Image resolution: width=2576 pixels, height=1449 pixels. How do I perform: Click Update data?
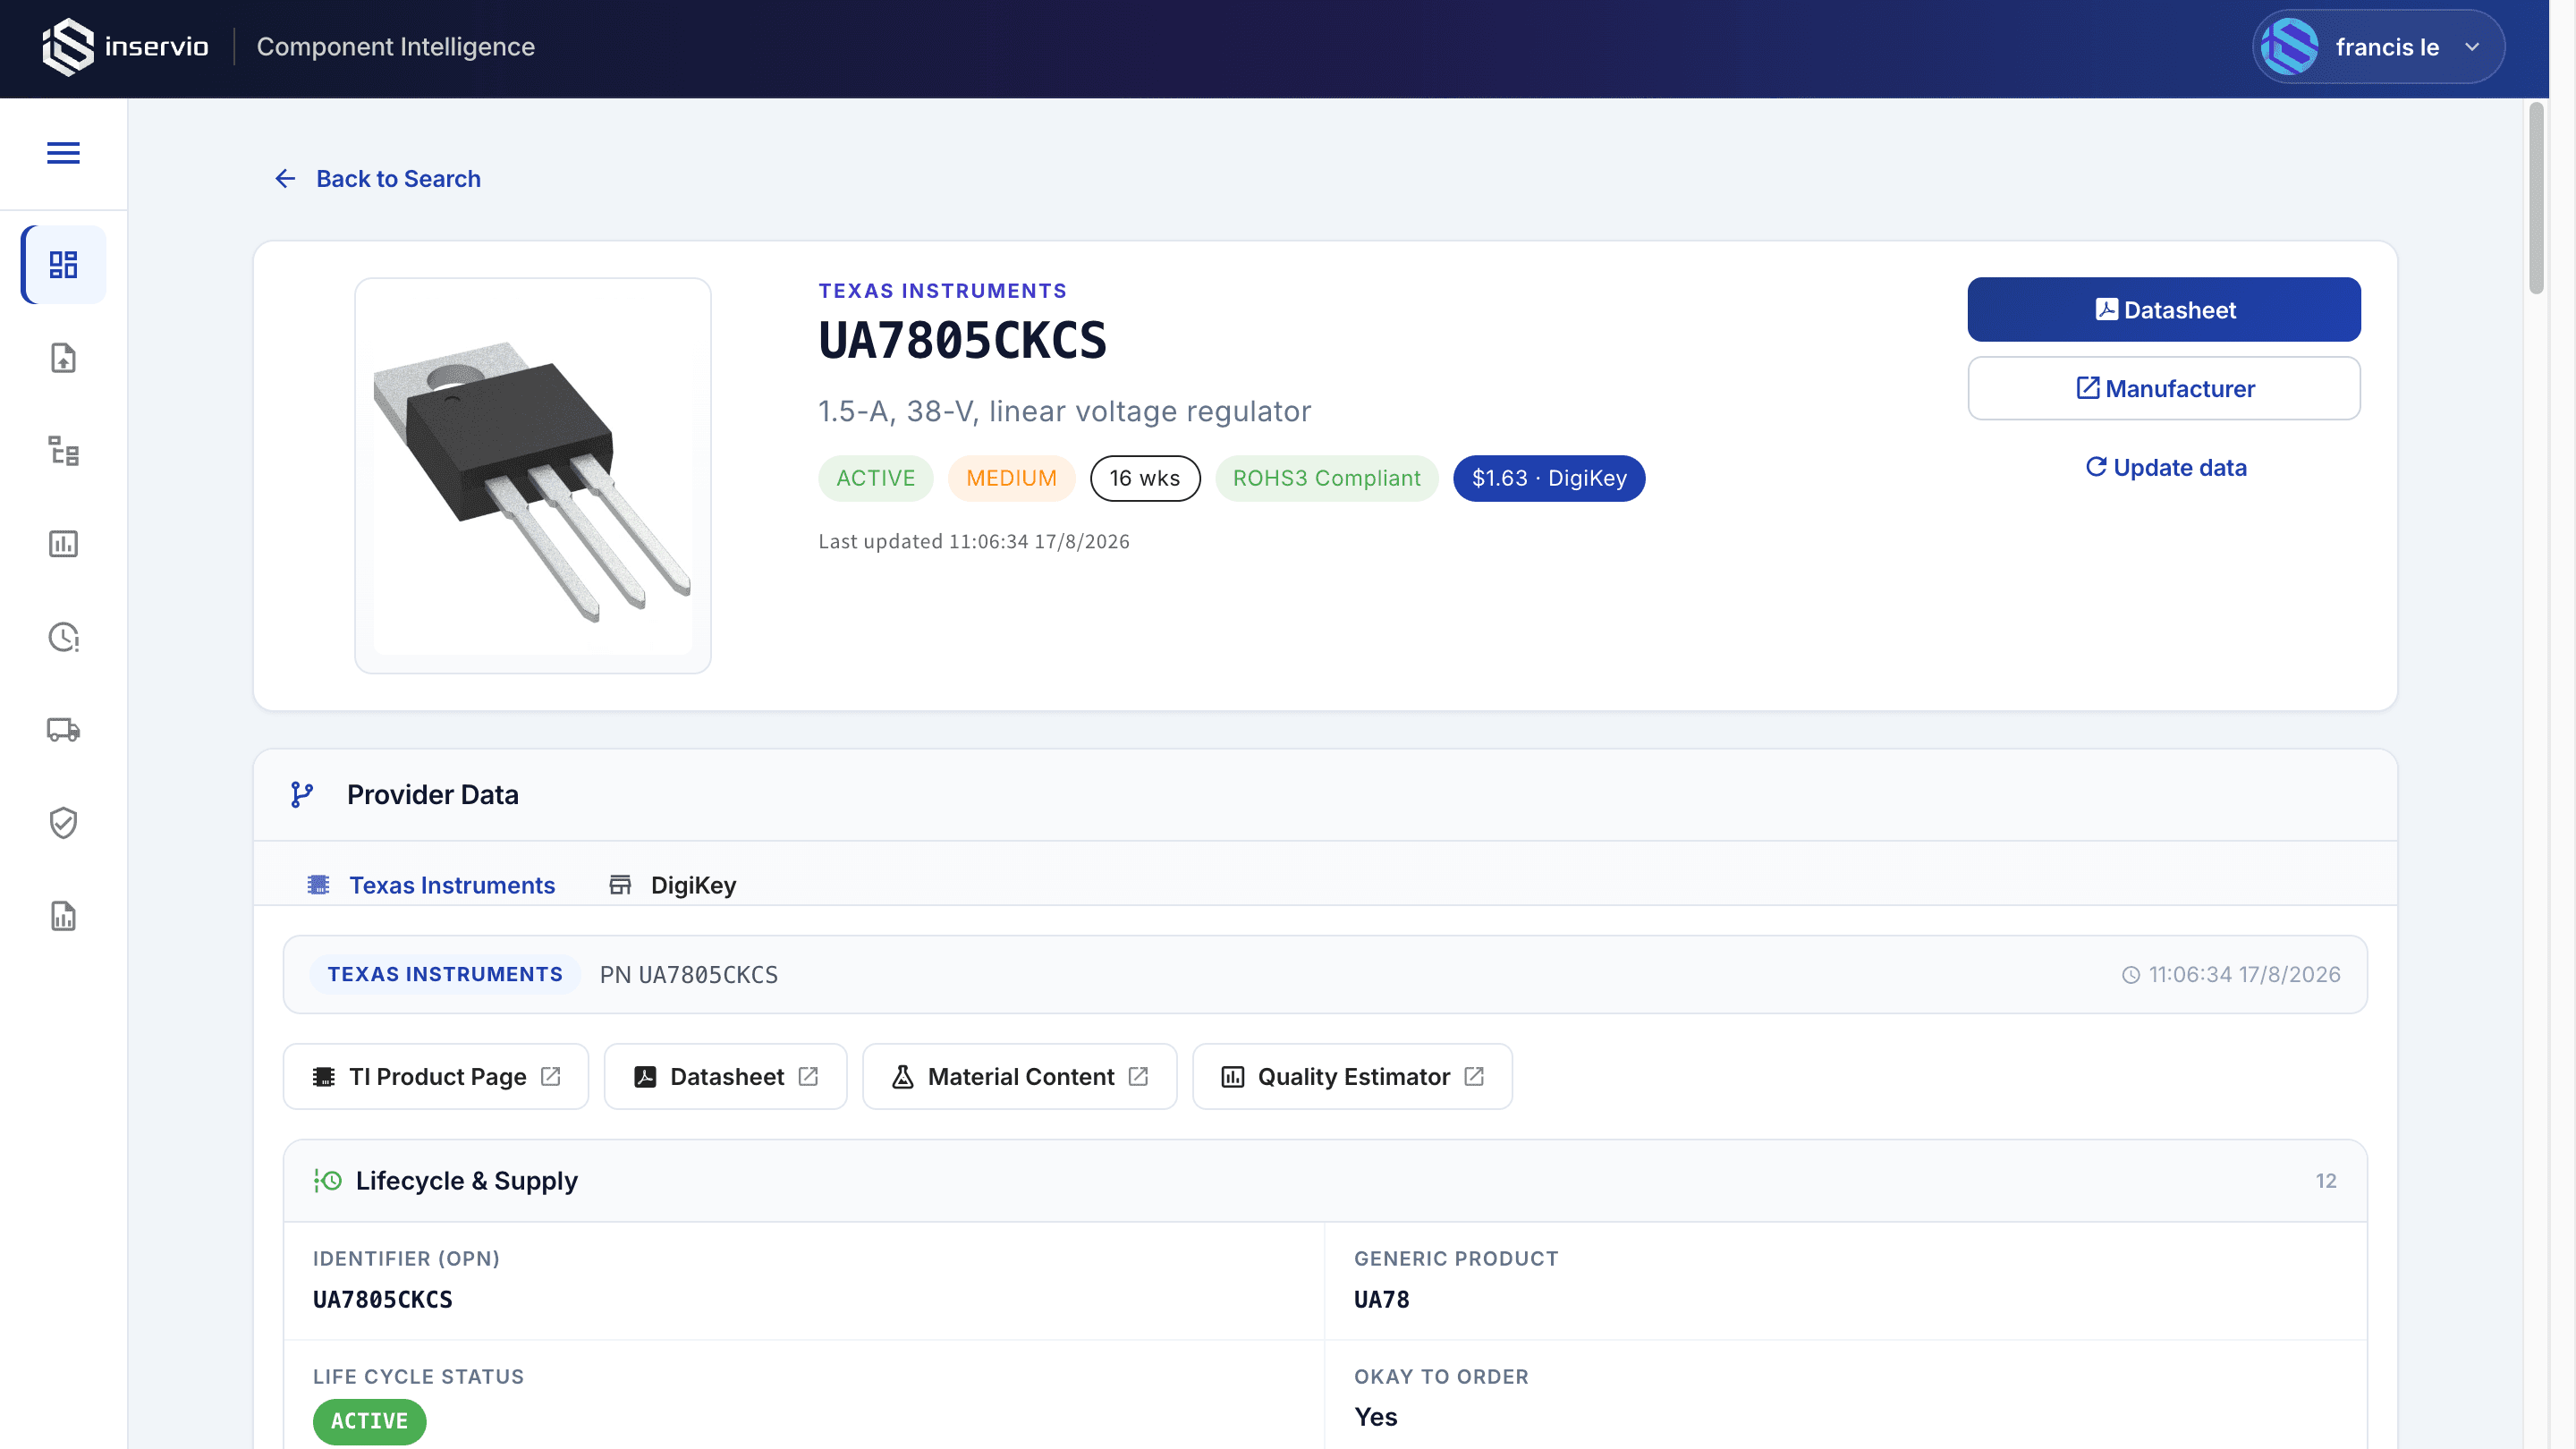point(2166,467)
